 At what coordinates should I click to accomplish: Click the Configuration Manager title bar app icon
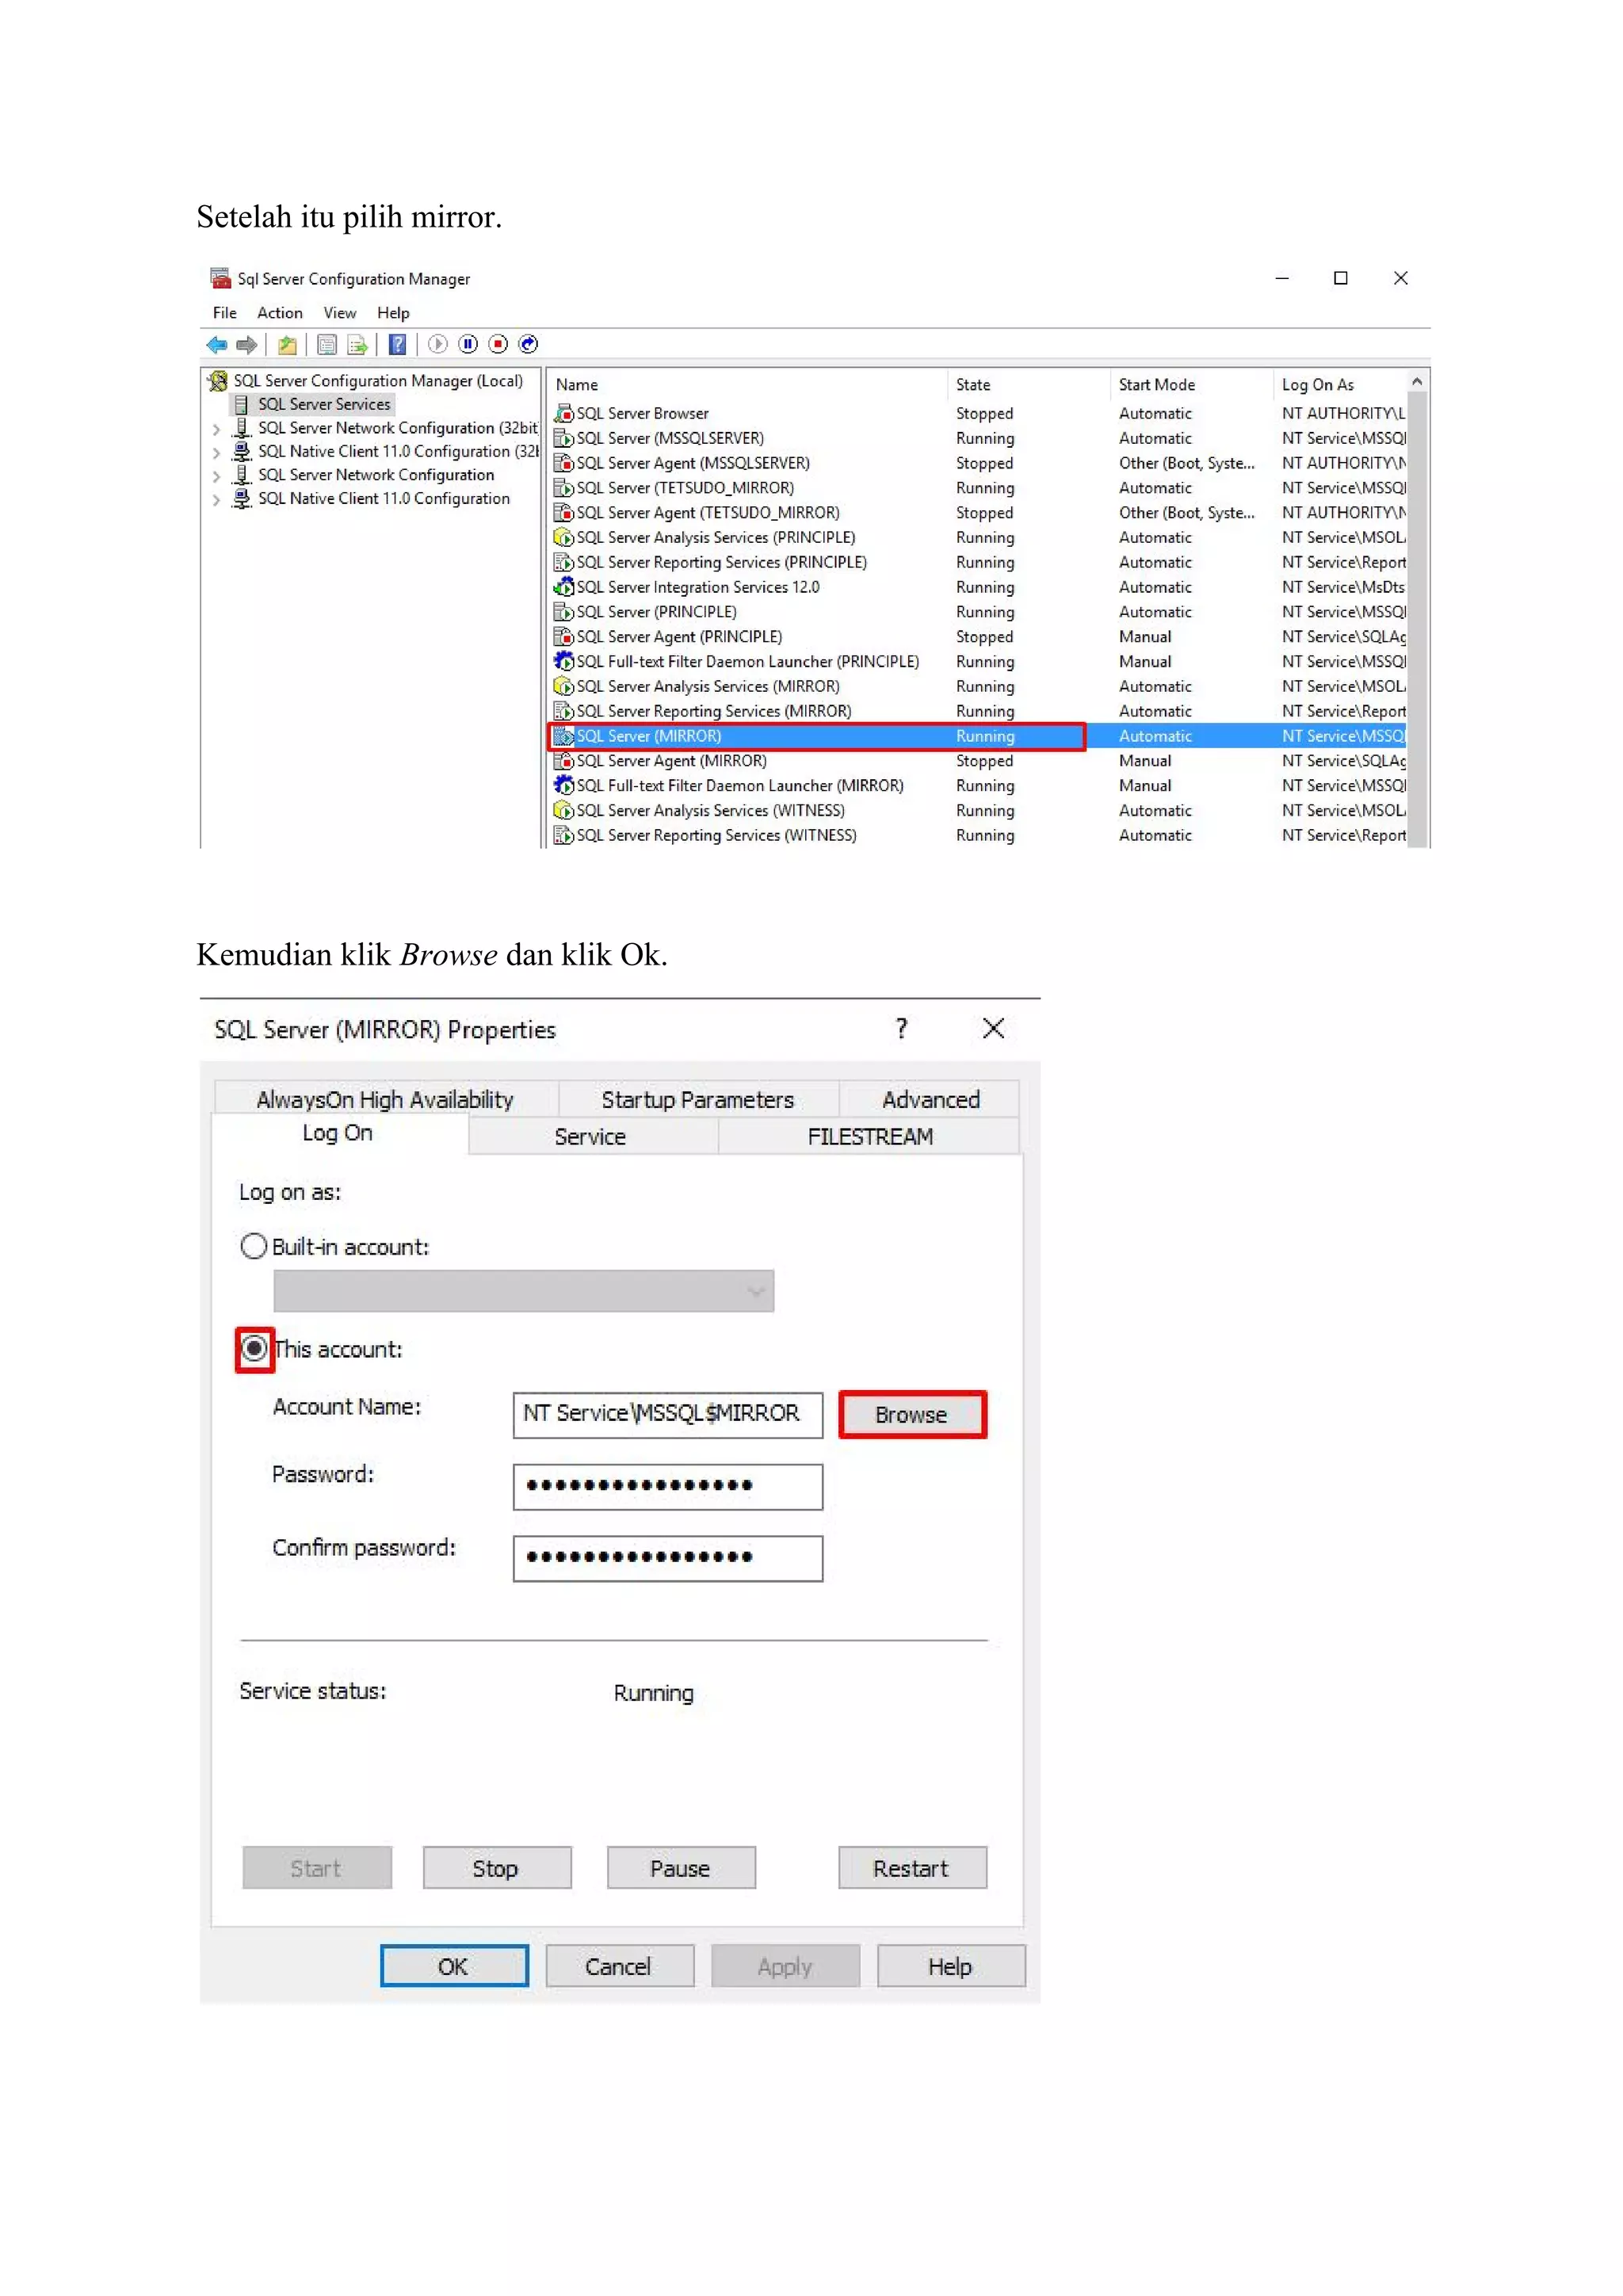[x=220, y=278]
